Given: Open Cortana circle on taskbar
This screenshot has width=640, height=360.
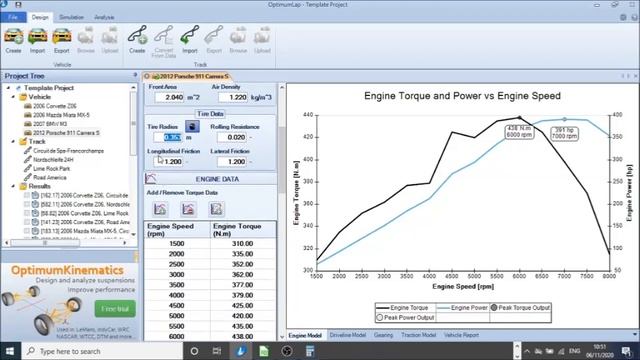Looking at the screenshot, I should click(x=194, y=351).
